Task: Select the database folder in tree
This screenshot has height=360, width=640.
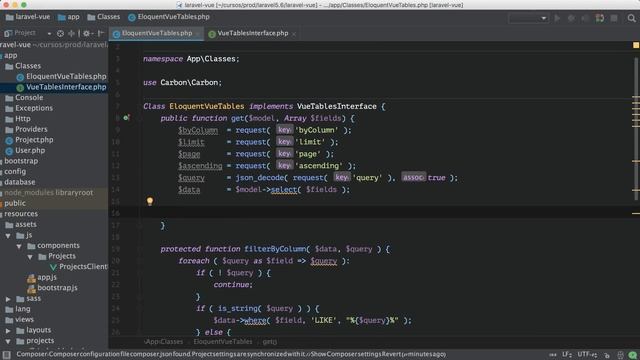Action: (19, 182)
